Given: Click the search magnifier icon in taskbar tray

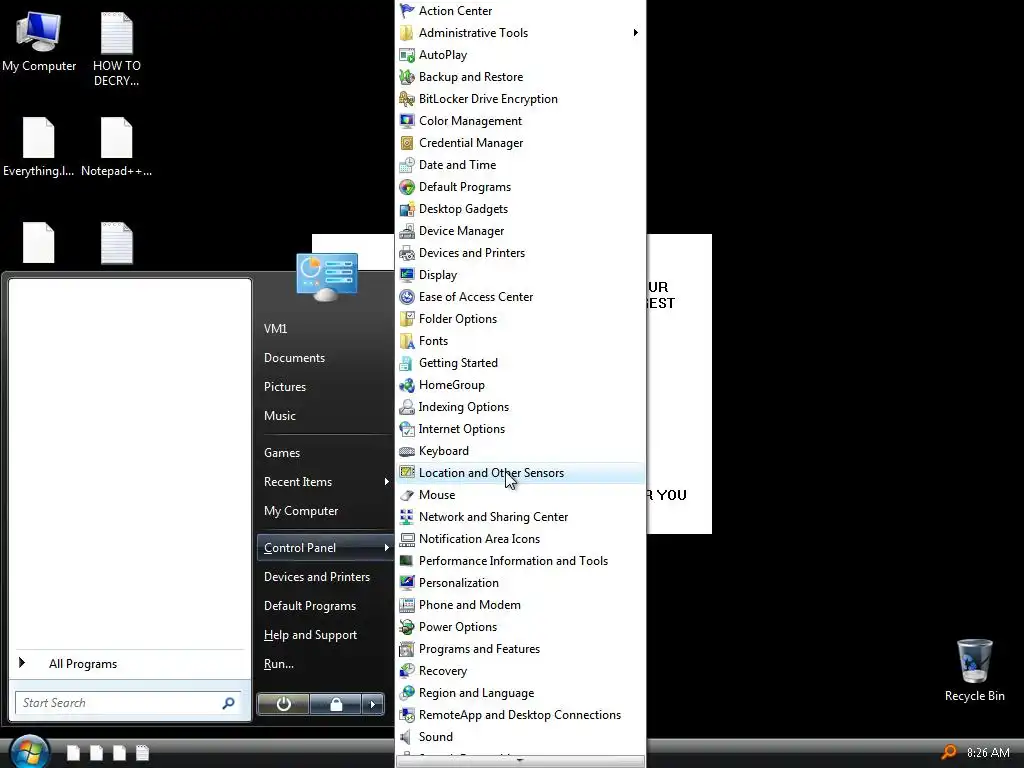Looking at the screenshot, I should 949,752.
